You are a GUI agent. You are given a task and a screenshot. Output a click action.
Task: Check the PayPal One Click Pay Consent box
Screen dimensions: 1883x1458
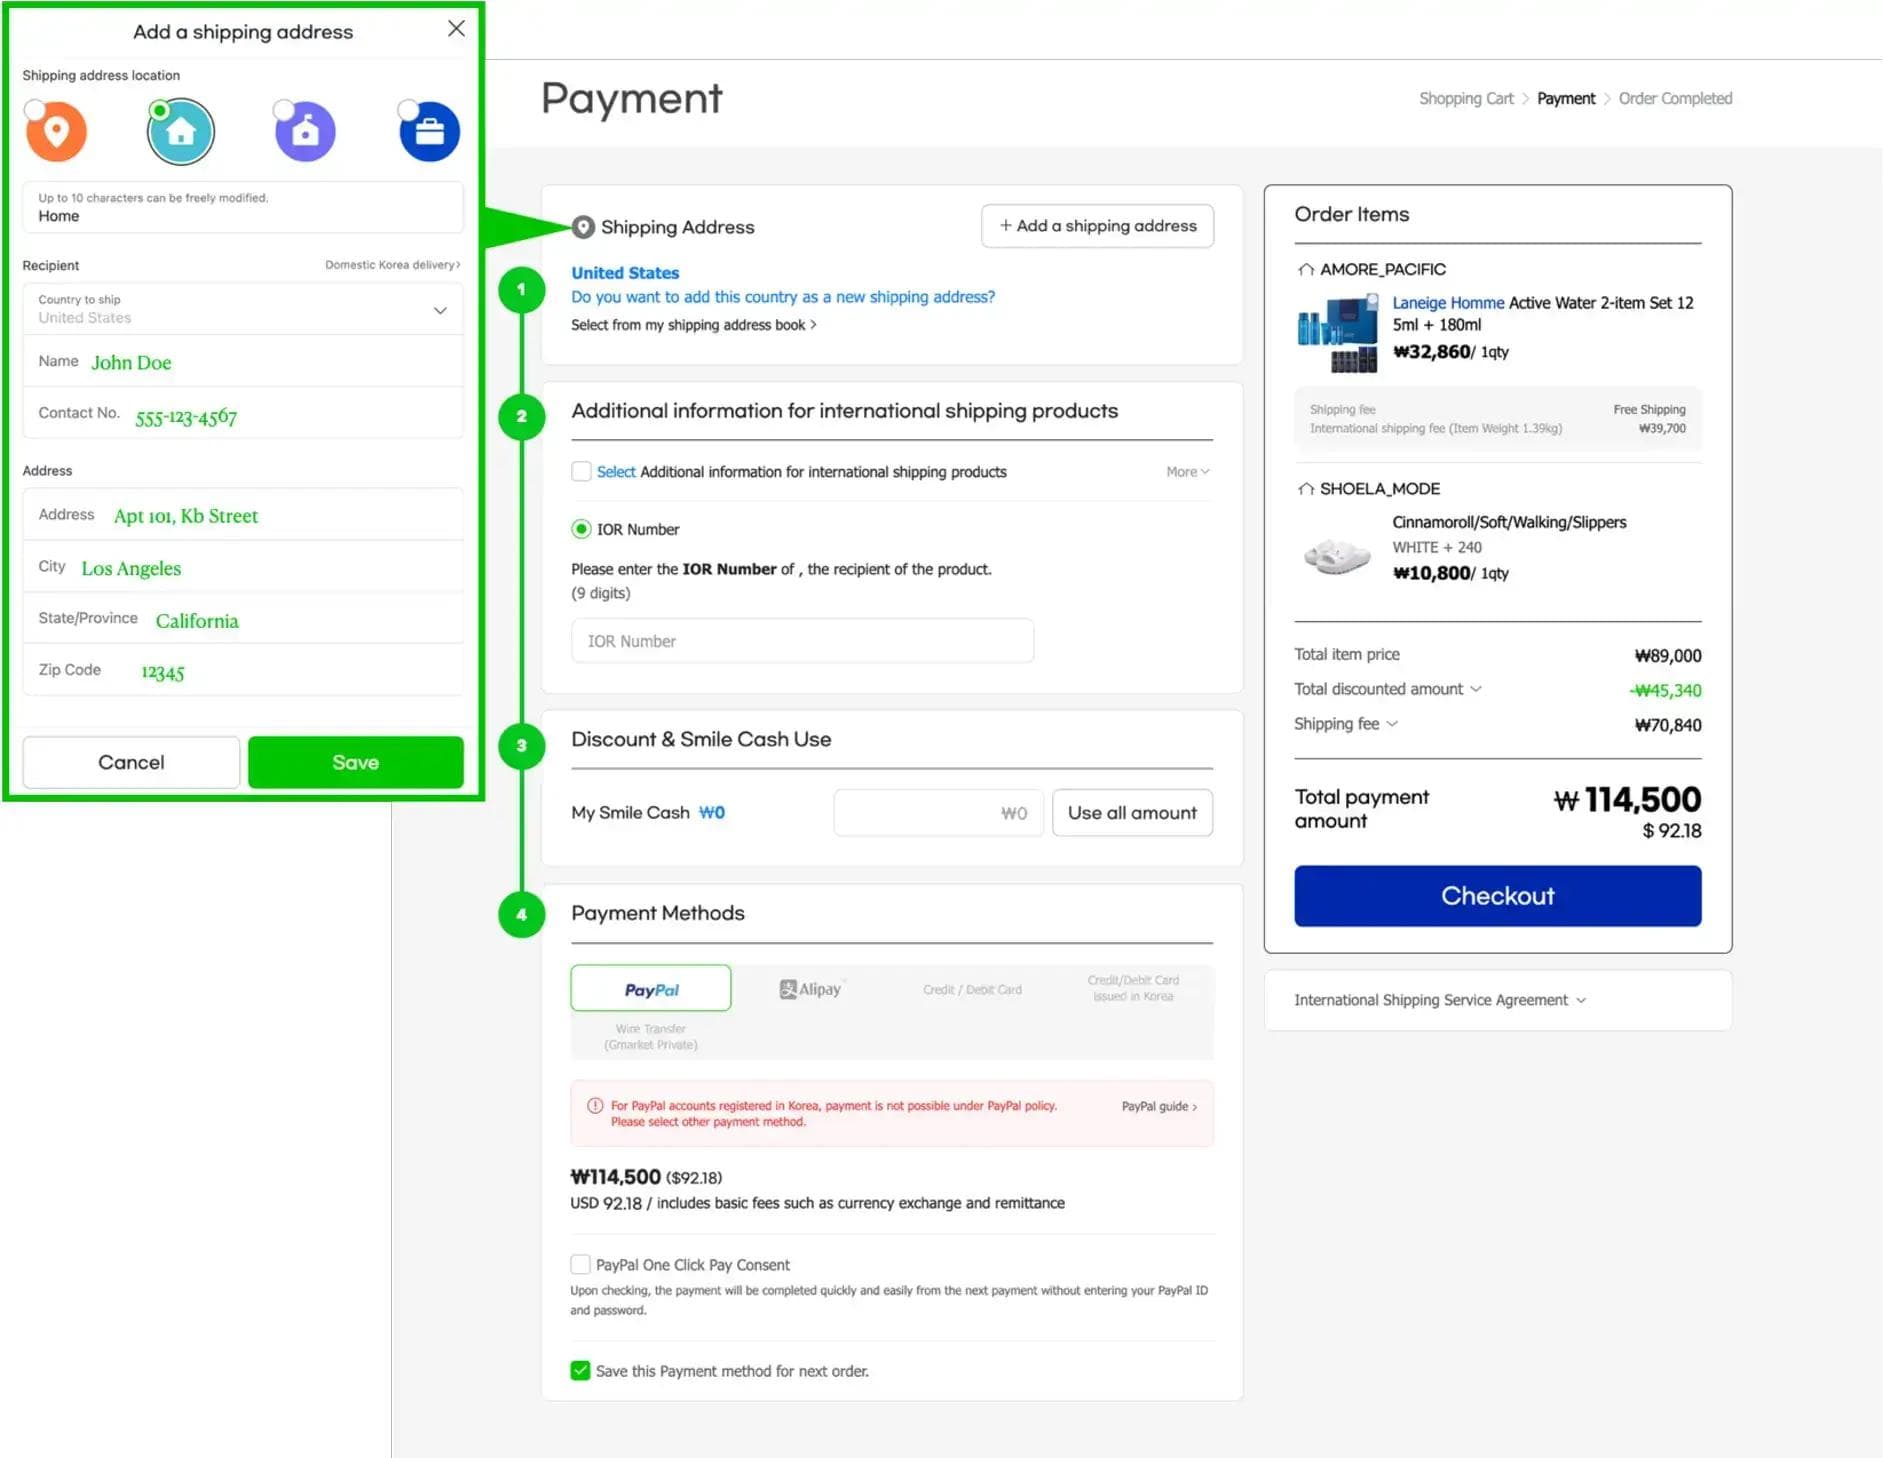coord(580,1264)
